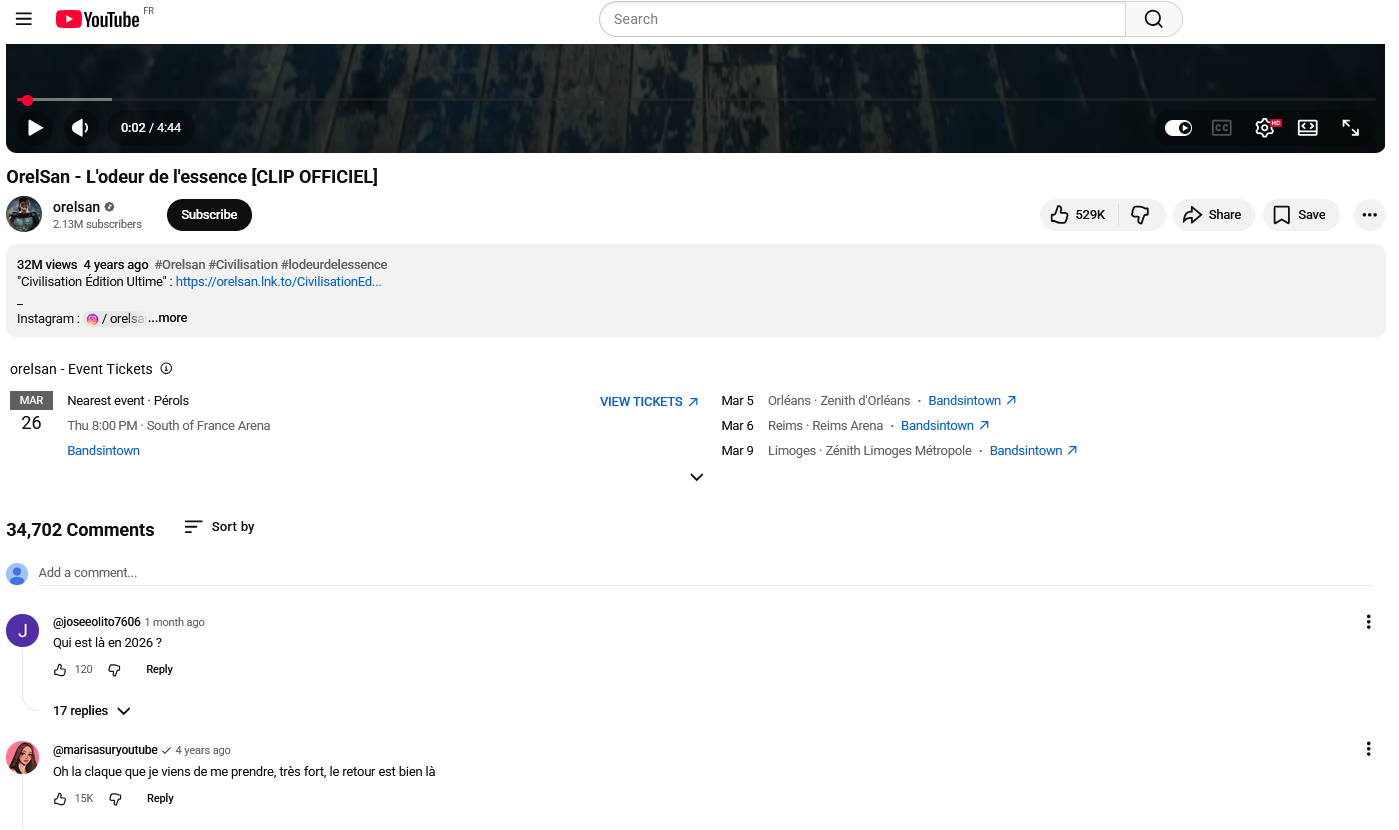Viewport: 1399px width, 830px height.
Task: Open Bandsintown link for Orléans event
Action: (x=972, y=401)
